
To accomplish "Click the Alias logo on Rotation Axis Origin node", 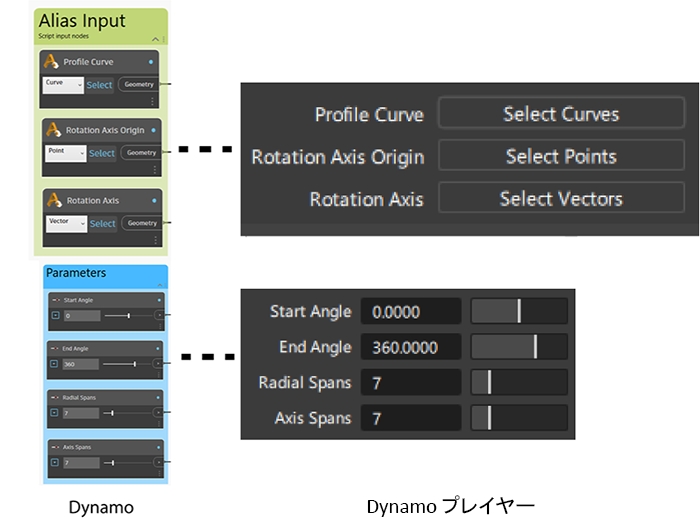I will [x=54, y=130].
